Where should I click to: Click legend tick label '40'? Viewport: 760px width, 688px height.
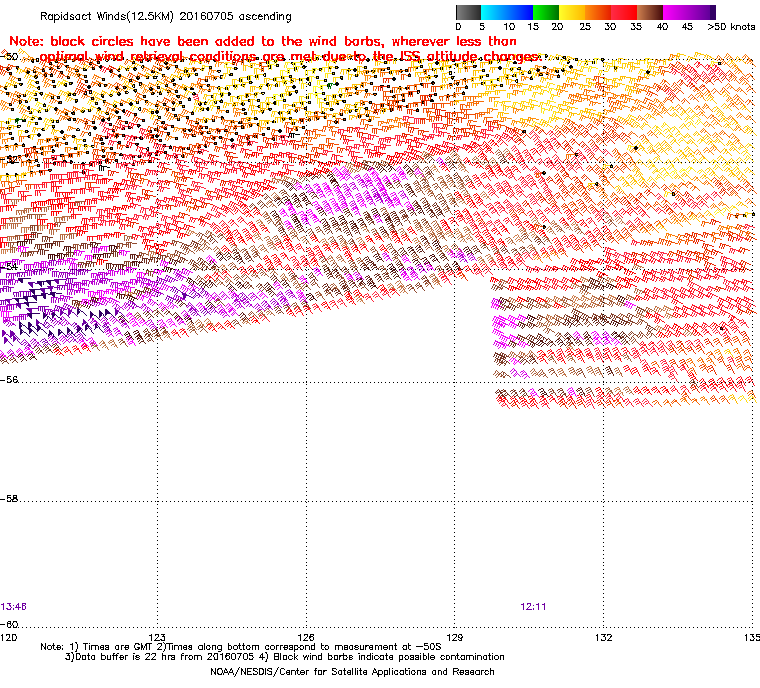[x=663, y=27]
